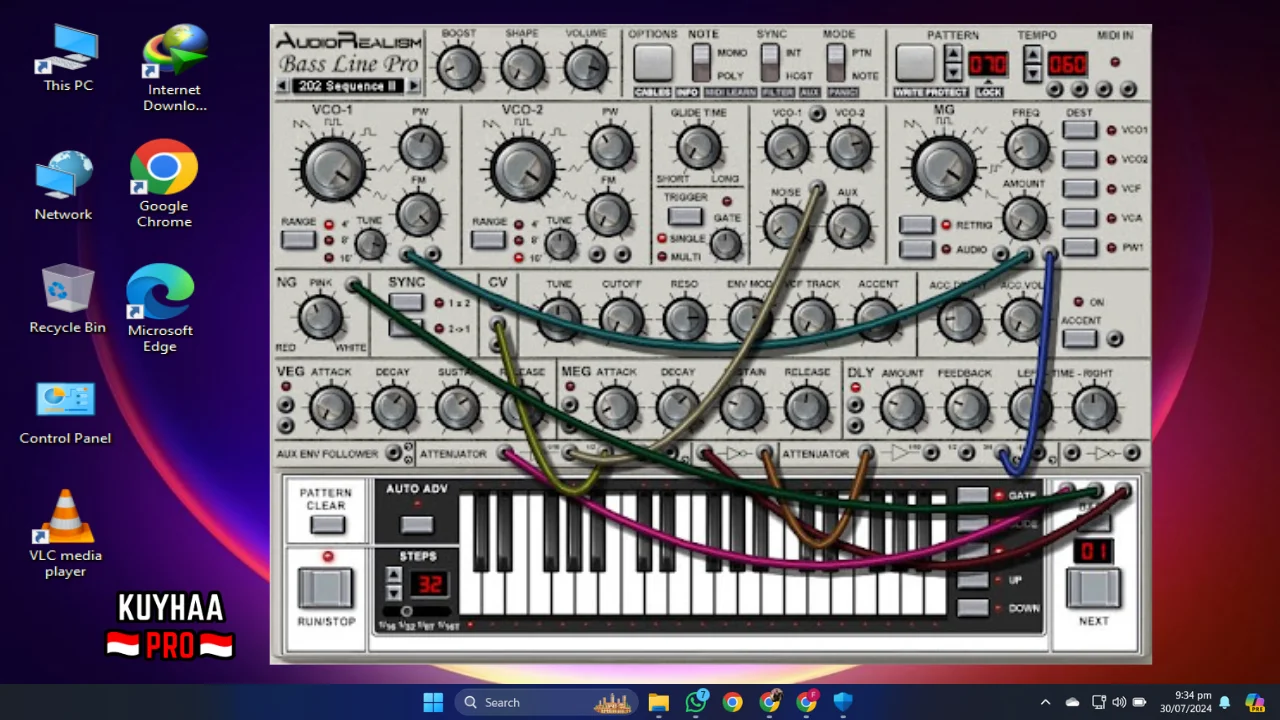Click the MG waveform selector knob

(x=943, y=168)
